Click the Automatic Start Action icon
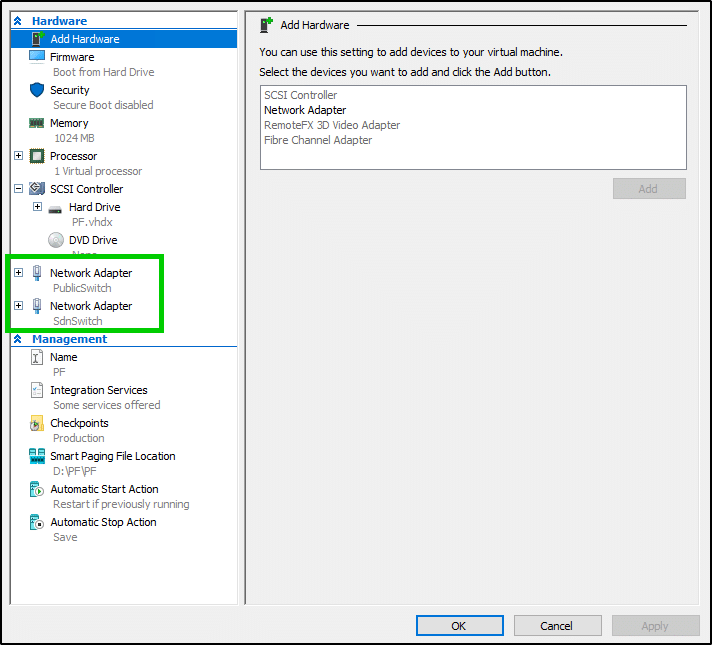 click(x=36, y=490)
